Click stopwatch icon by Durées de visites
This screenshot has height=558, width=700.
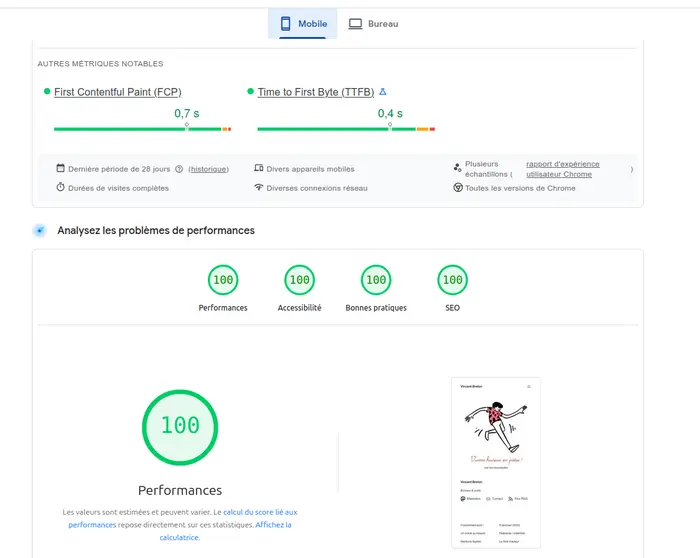(60, 187)
